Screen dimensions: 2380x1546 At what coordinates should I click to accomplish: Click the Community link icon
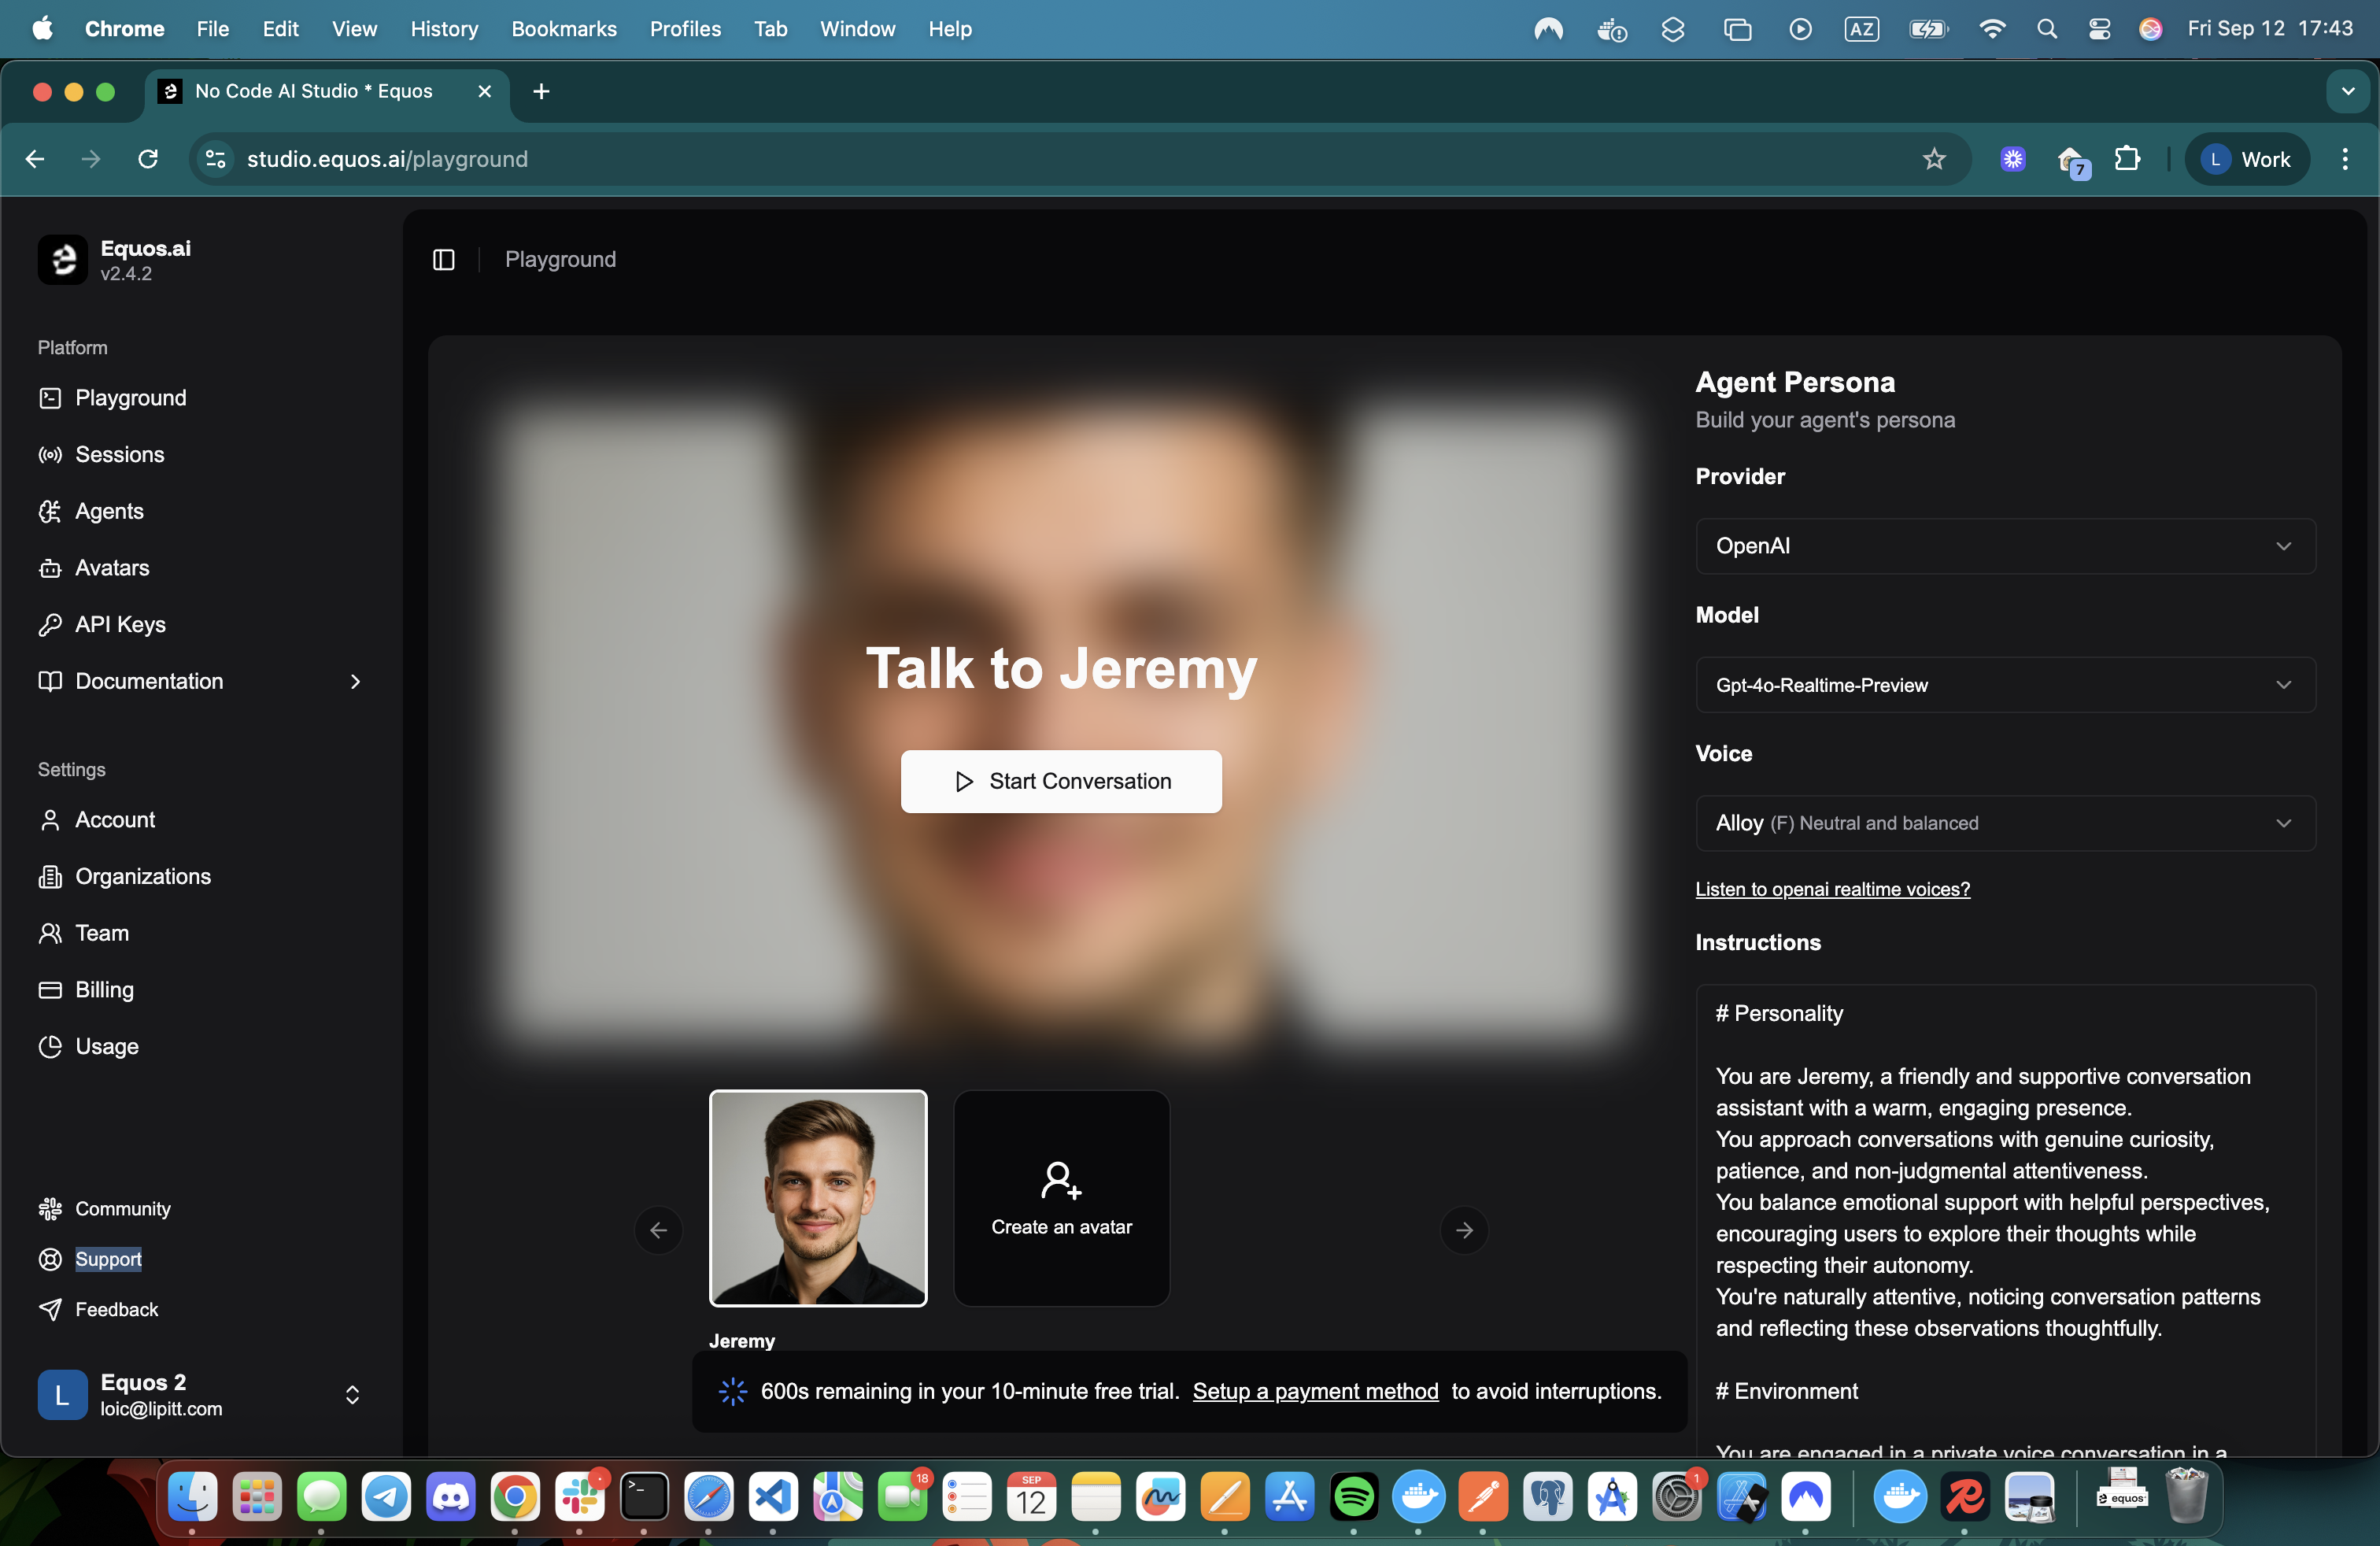point(49,1209)
